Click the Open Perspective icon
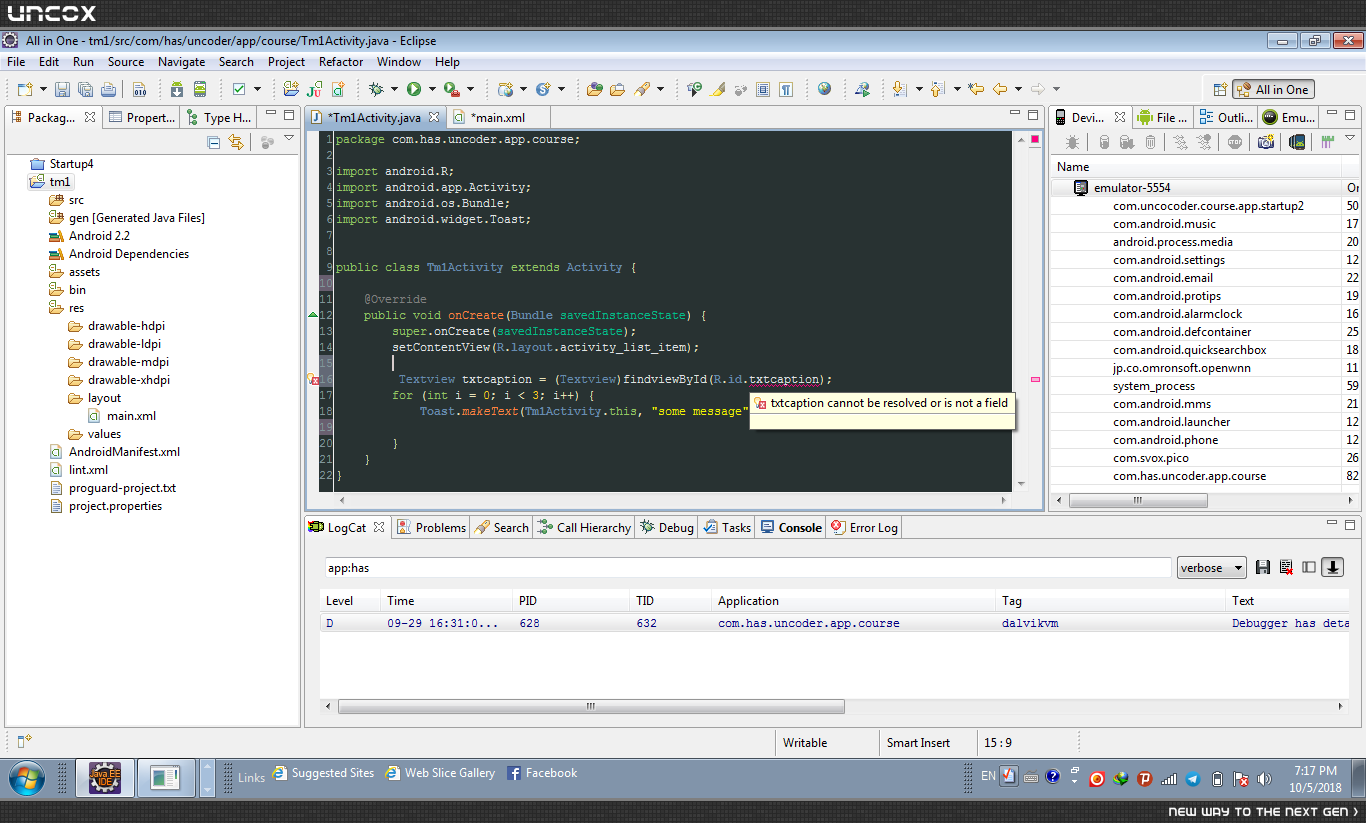The image size is (1366, 823). (1219, 89)
